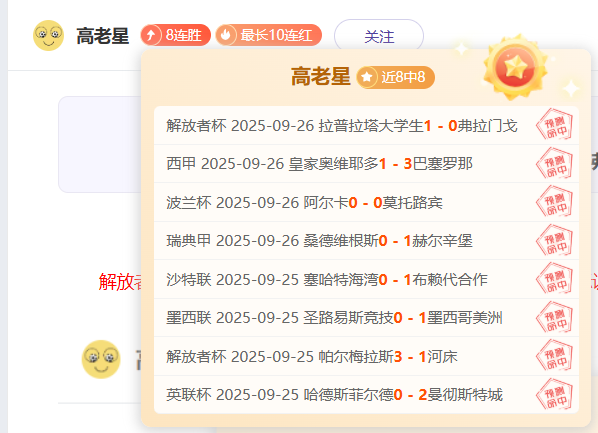The image size is (598, 433).
Task: Open the 阿尔卡 vs 莫托路宾 match entry
Action: (x=366, y=203)
